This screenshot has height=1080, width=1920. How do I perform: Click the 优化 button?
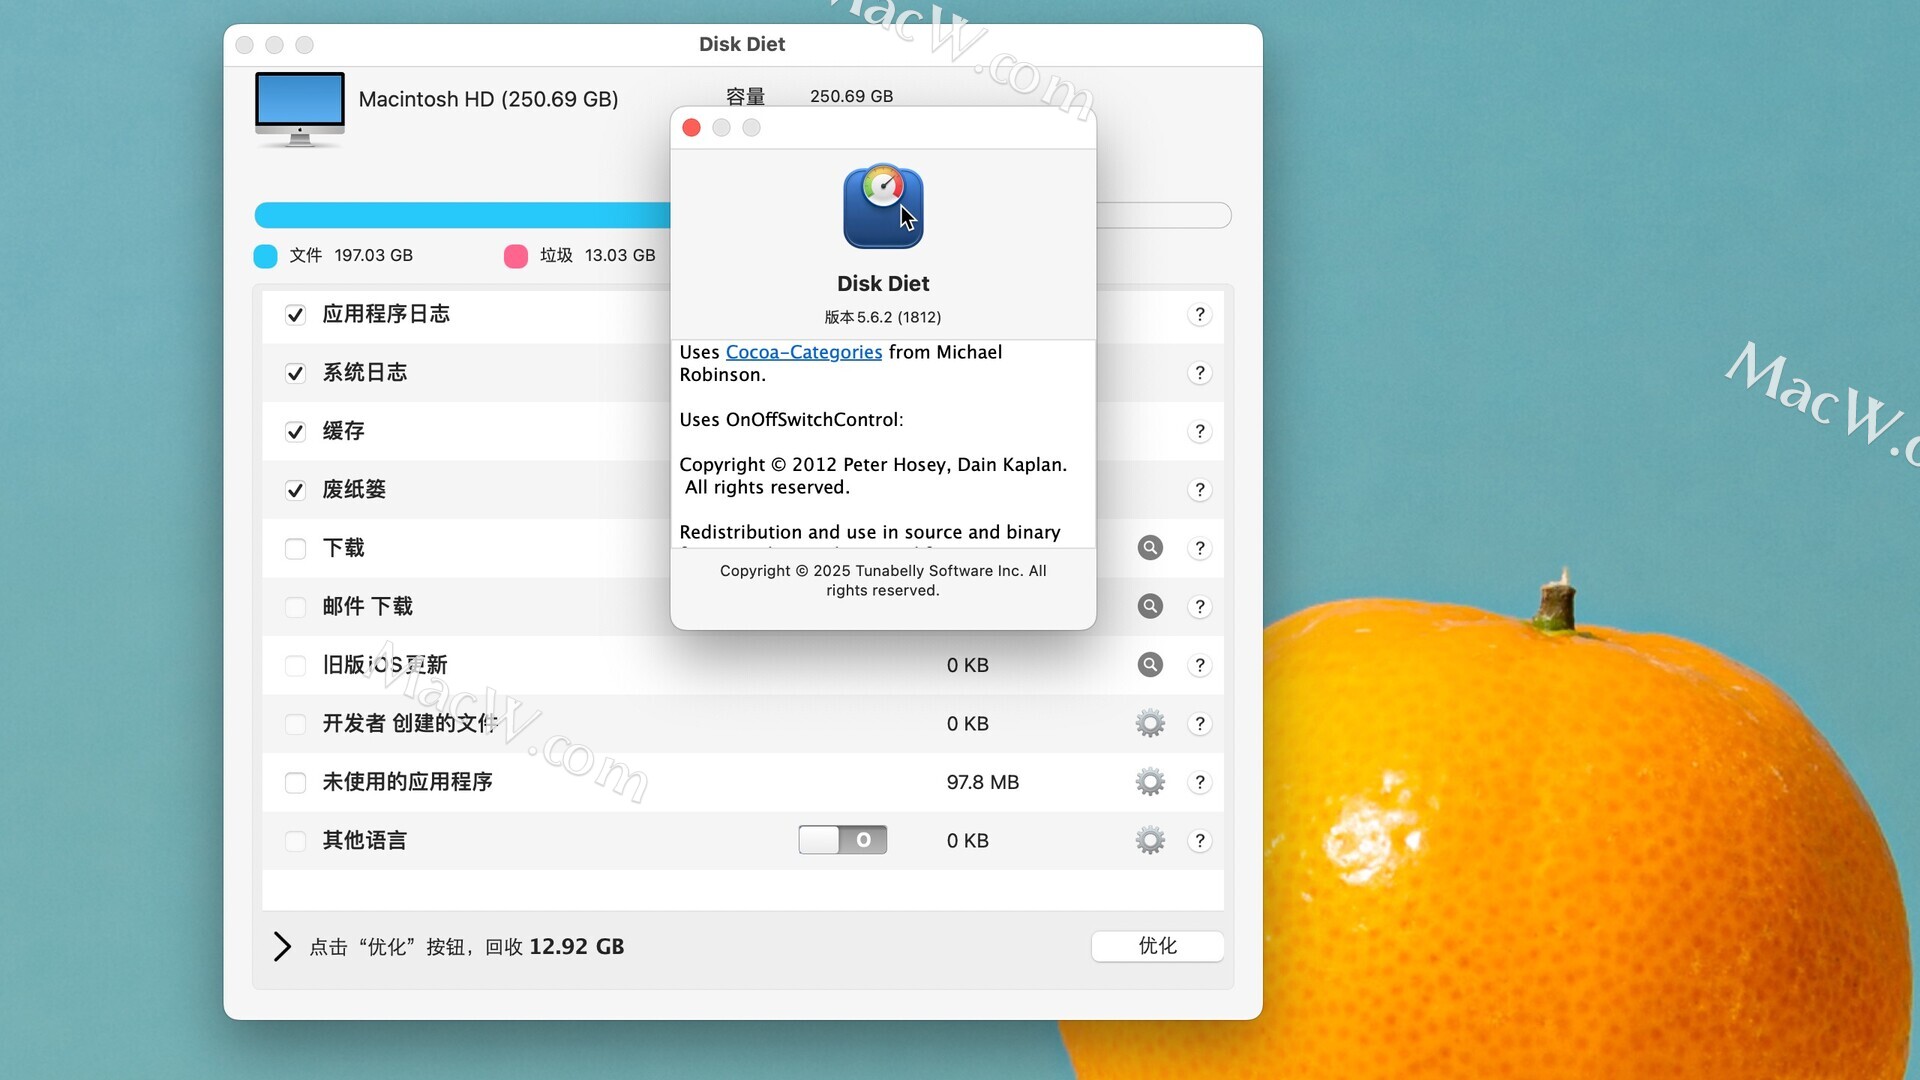coord(1157,946)
